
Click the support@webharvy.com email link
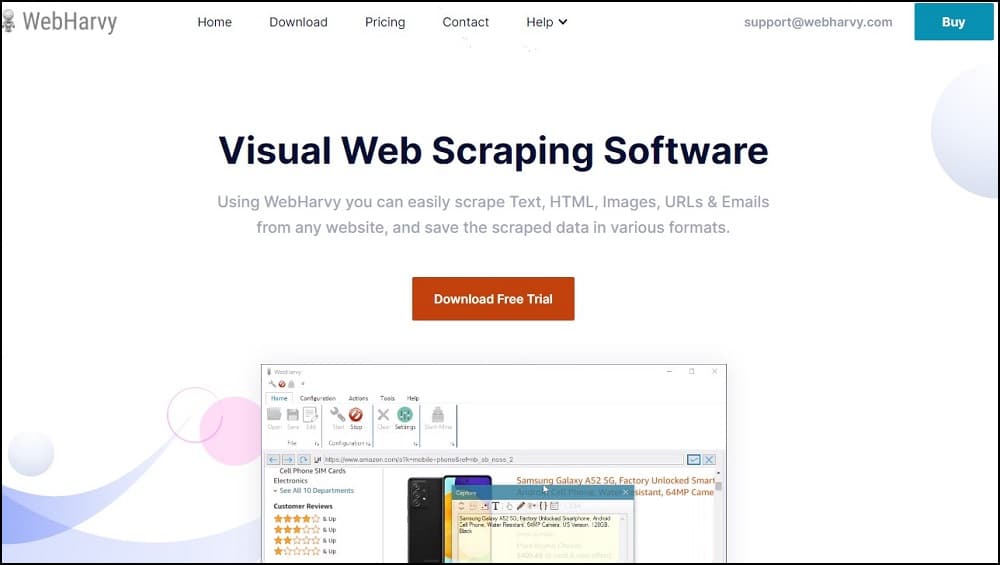pyautogui.click(x=818, y=22)
